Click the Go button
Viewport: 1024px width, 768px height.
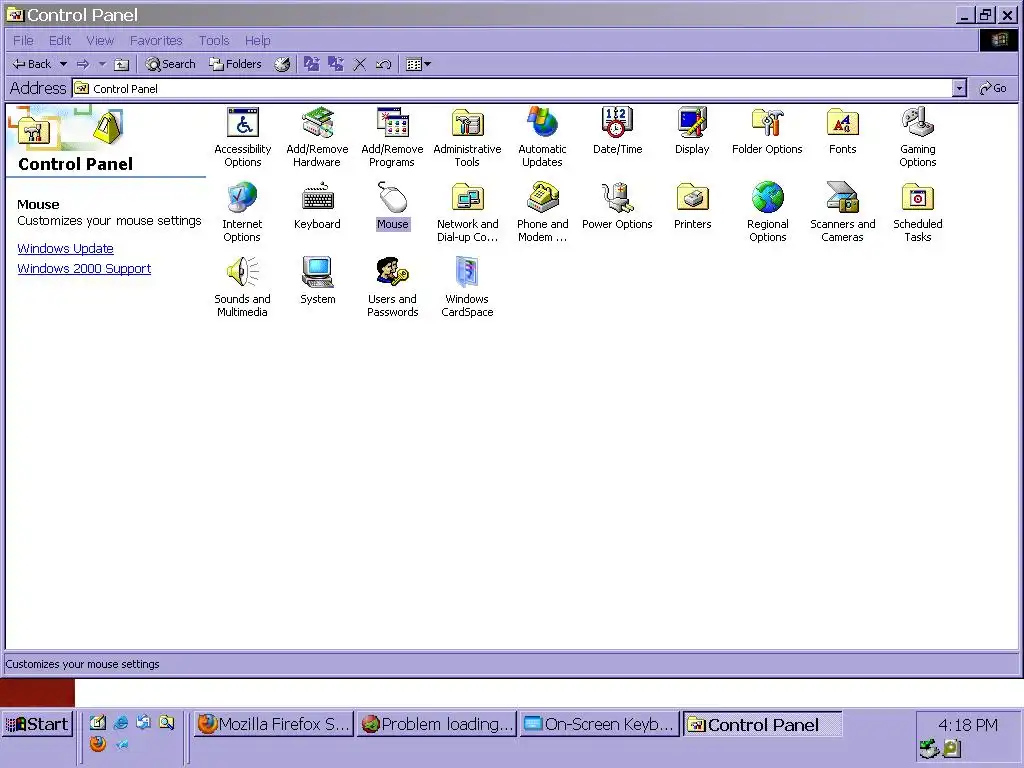[x=993, y=88]
